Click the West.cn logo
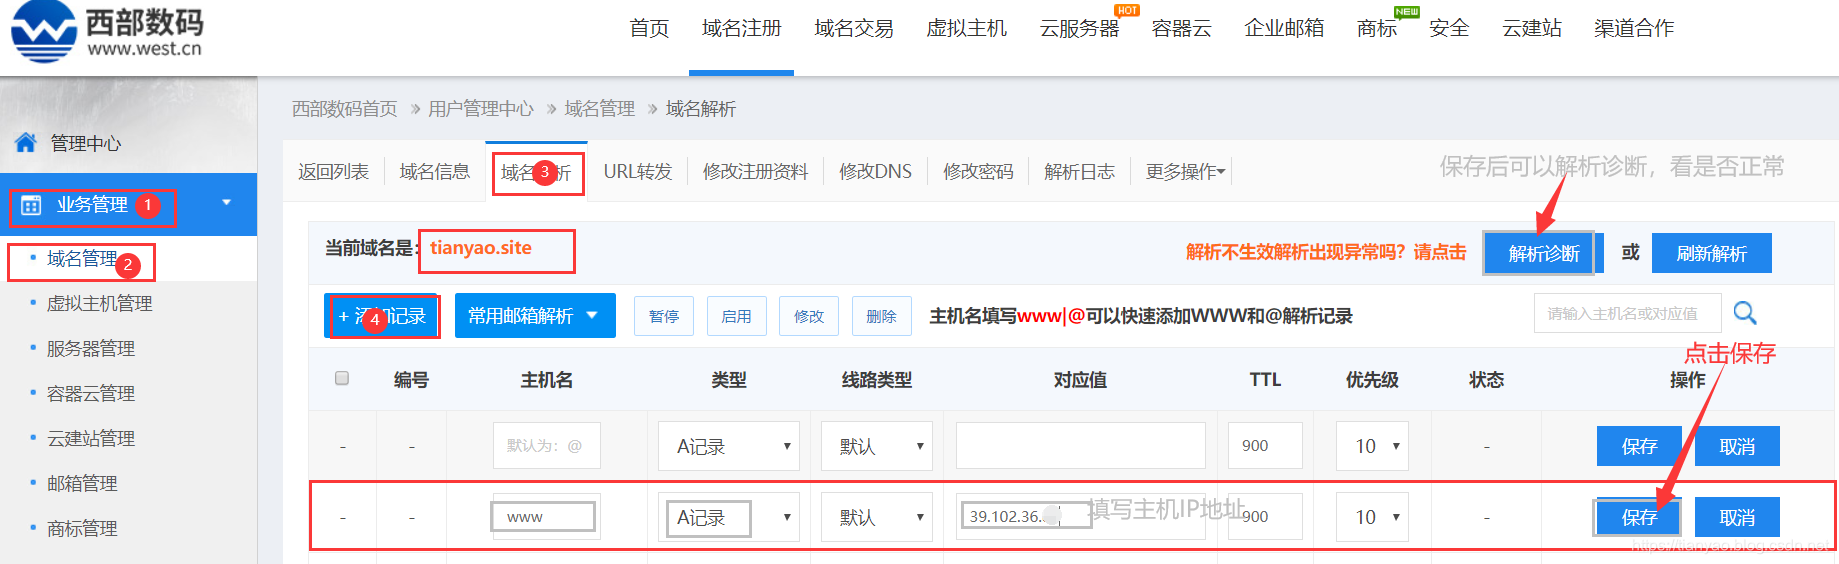Screen dimensions: 1839x564 pyautogui.click(x=107, y=31)
